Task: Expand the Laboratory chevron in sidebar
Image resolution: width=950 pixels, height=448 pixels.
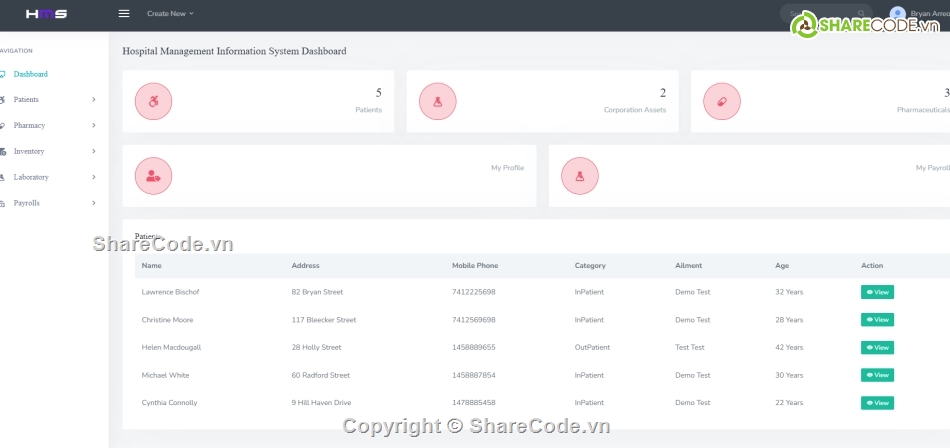Action: [94, 177]
